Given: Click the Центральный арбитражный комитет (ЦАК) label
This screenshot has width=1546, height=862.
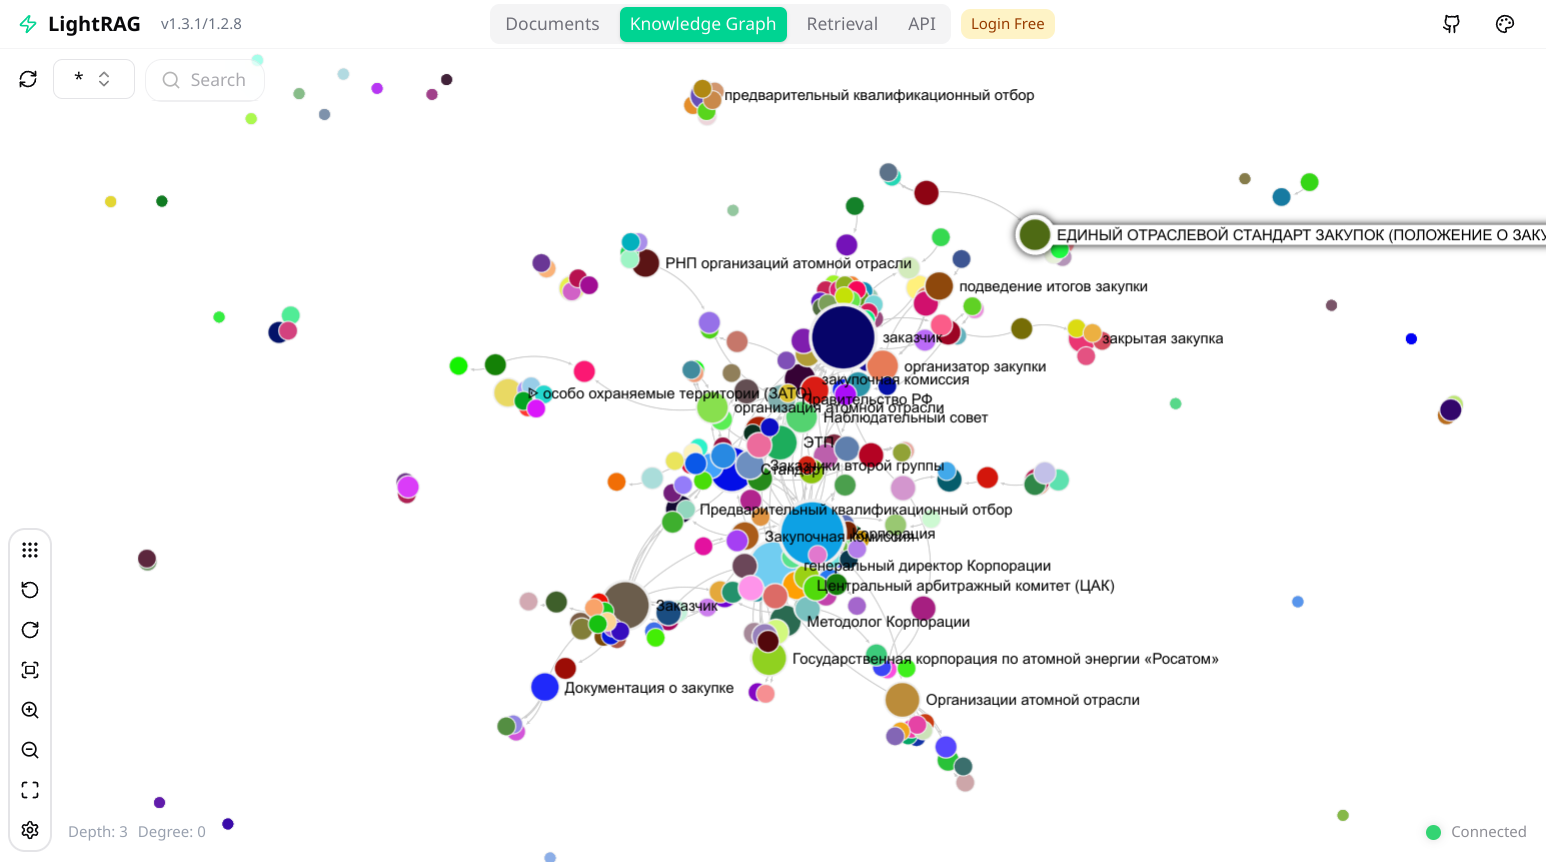Looking at the screenshot, I should tap(965, 586).
